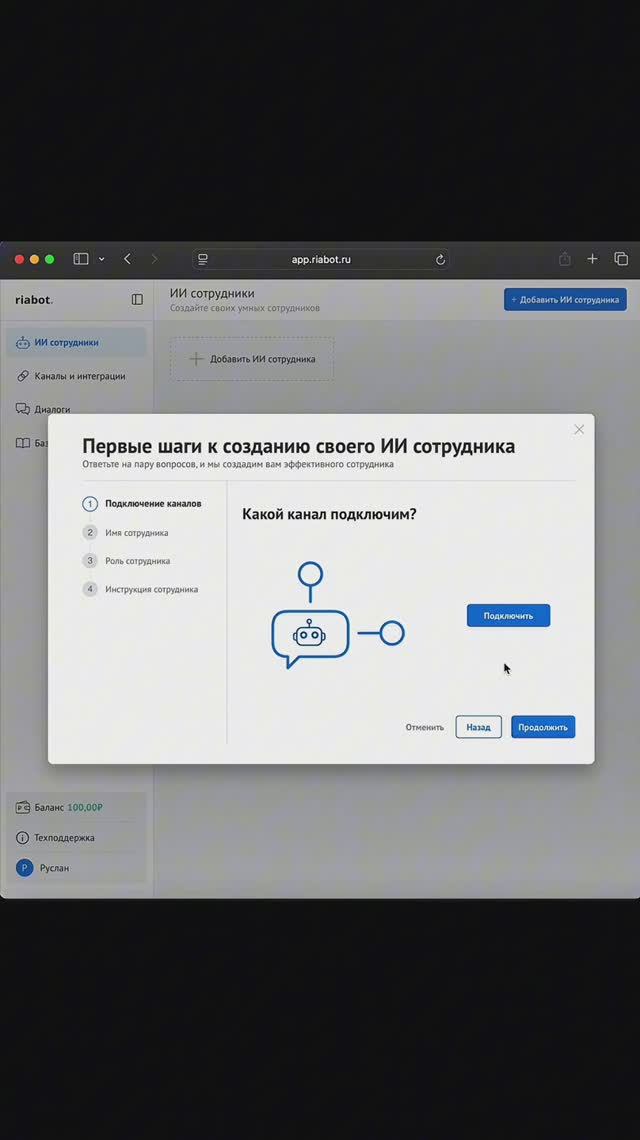Open the Баланс 100,00₽ entry
Viewport: 640px width, 1140px height.
coord(76,807)
